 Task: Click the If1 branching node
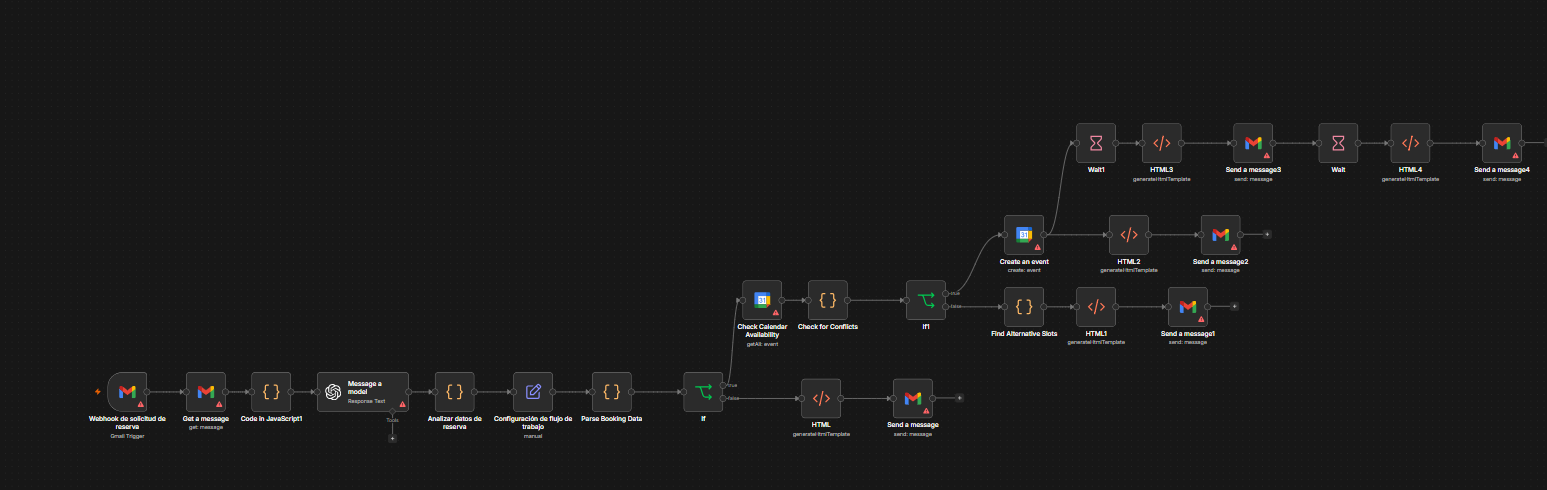point(926,300)
